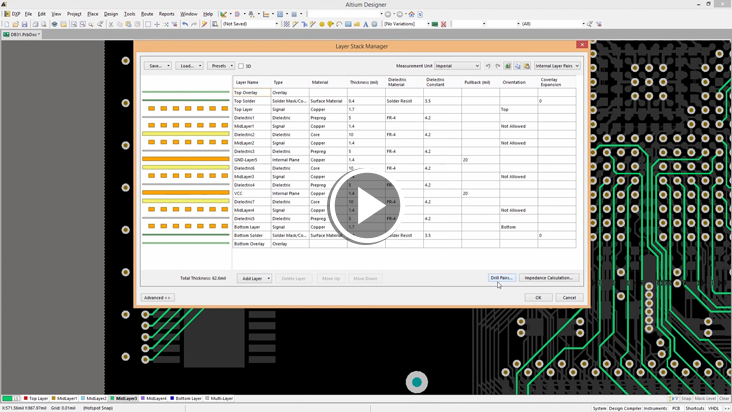Toggle the 3D checkbox
Image resolution: width=732 pixels, height=412 pixels.
(241, 66)
